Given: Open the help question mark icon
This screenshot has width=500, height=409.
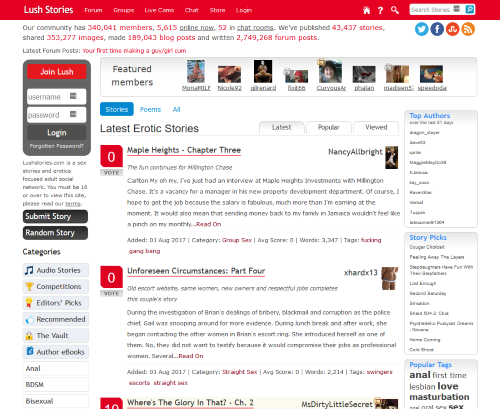Looking at the screenshot, I should tap(380, 10).
